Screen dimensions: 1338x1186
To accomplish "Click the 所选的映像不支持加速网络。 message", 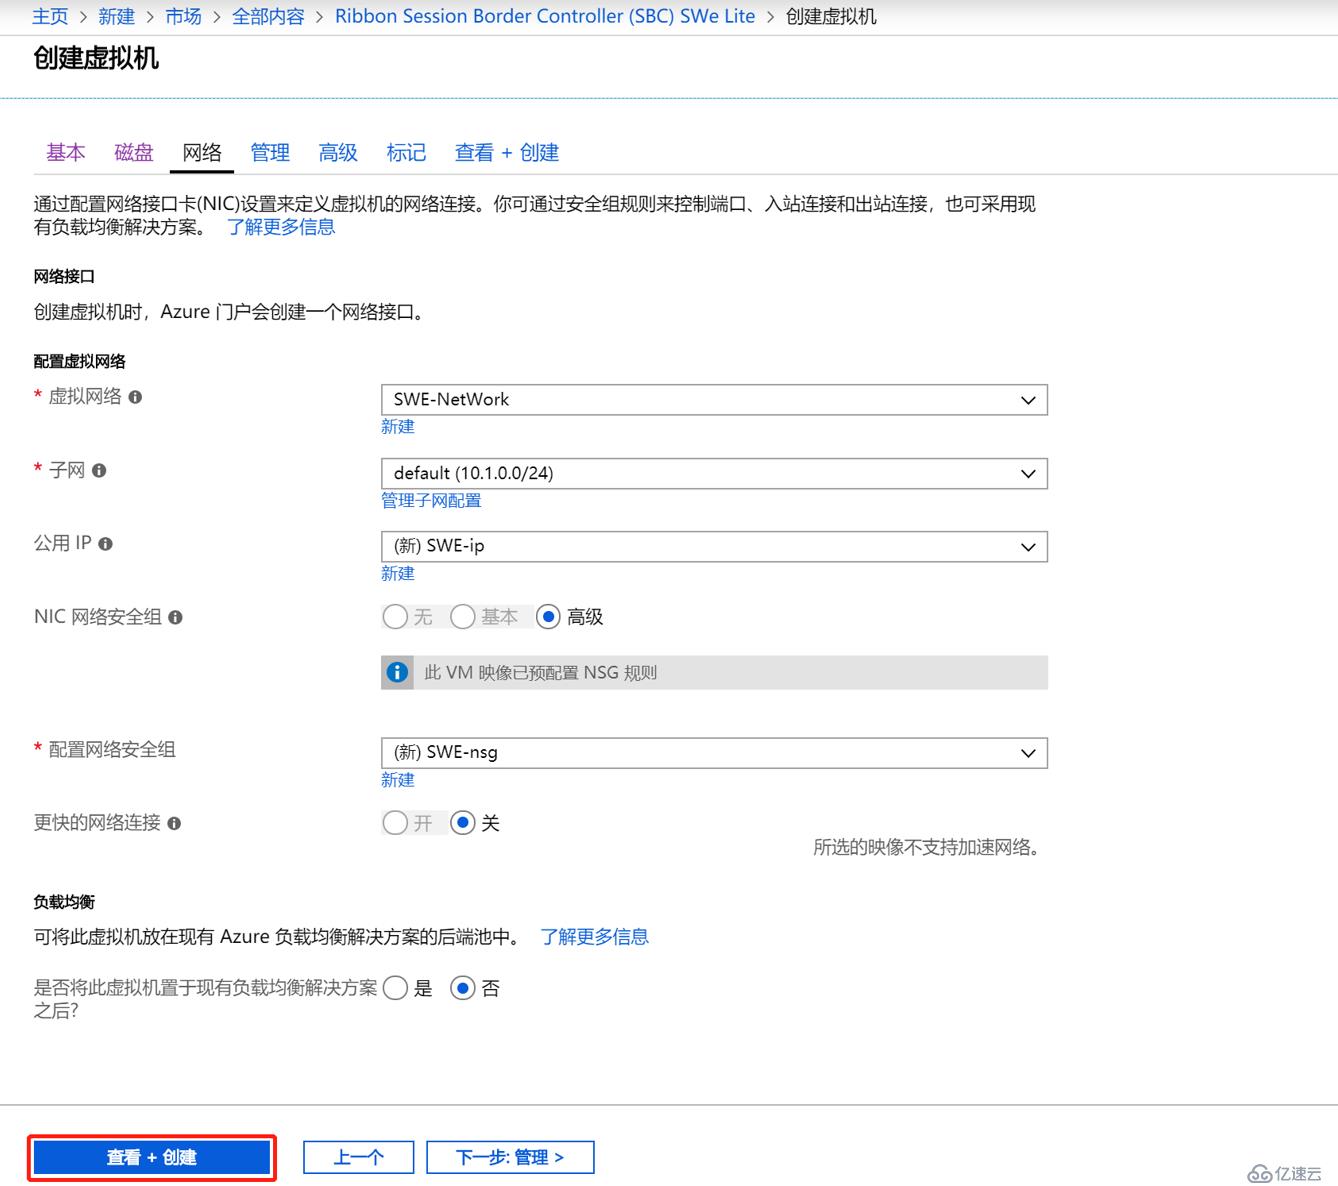I will [x=927, y=848].
